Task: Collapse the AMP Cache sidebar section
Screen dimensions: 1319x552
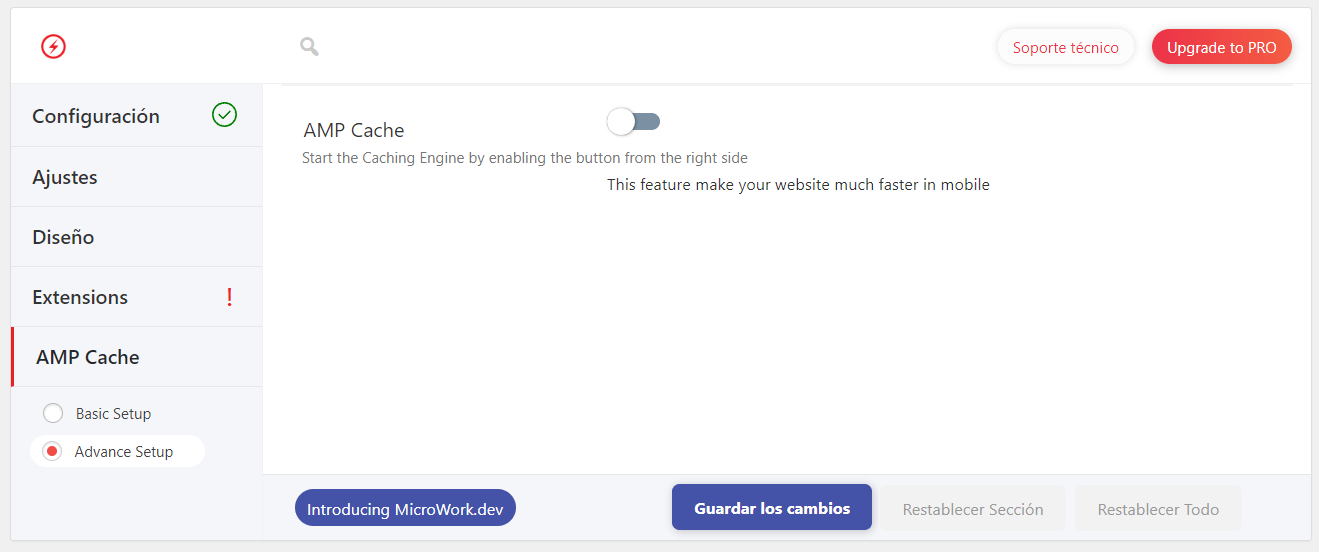Action: 136,357
